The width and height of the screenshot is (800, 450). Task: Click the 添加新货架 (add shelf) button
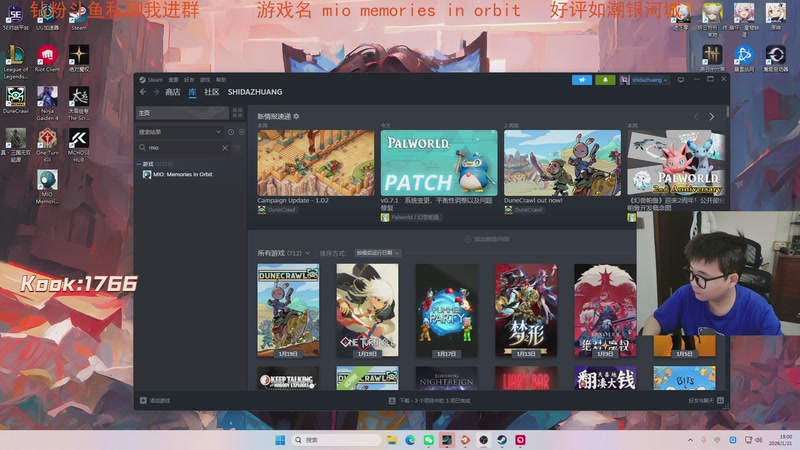pos(487,239)
